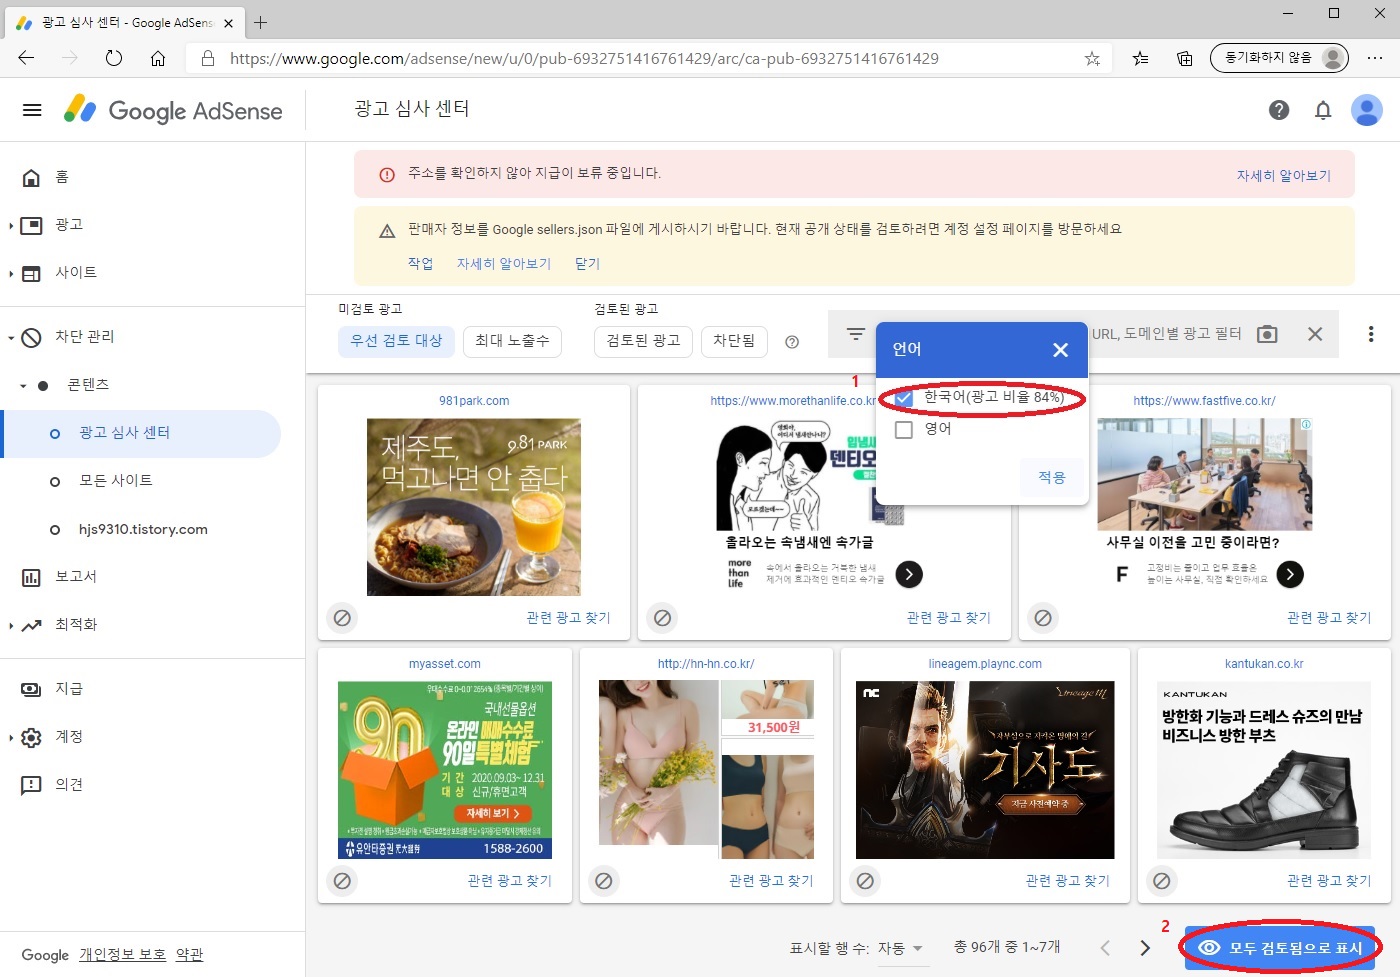This screenshot has width=1400, height=977.
Task: Open the AdSense account avatar
Action: point(1366,110)
